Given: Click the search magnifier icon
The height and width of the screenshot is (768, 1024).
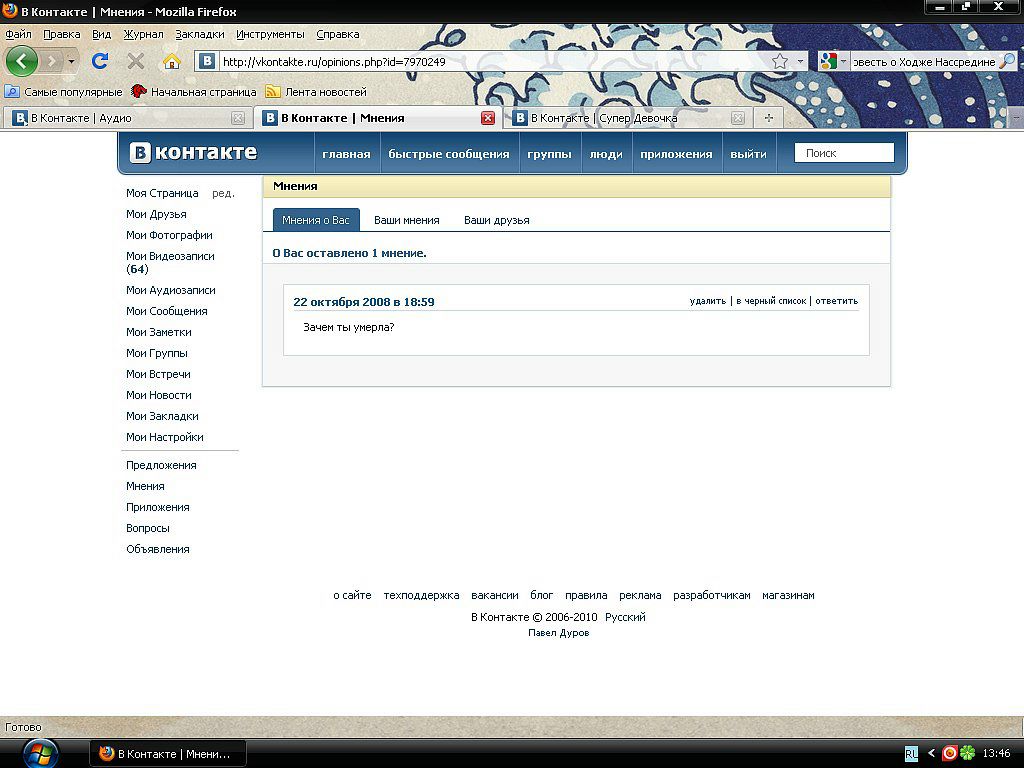Looking at the screenshot, I should pos(1008,61).
